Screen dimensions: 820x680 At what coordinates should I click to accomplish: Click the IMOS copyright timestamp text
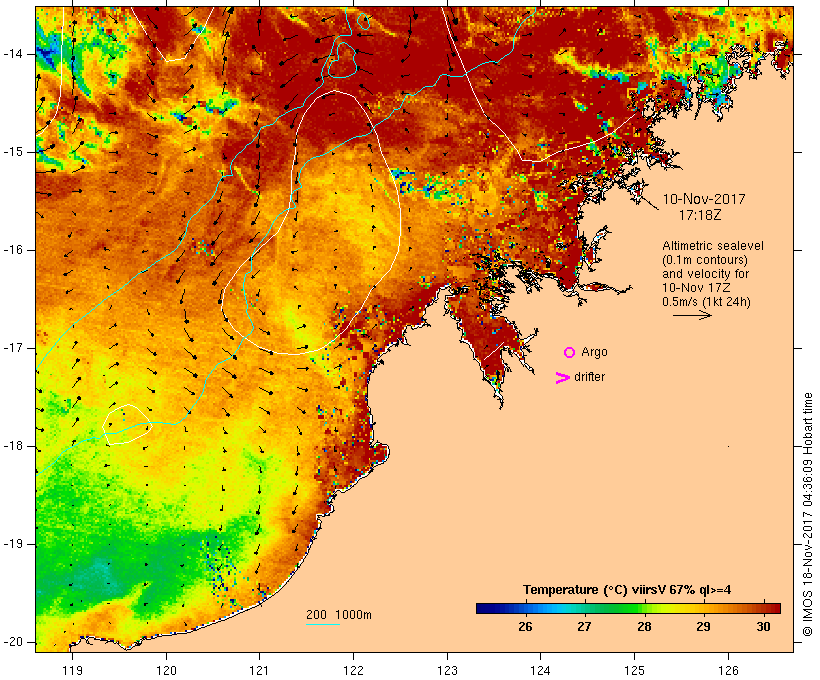(x=807, y=515)
